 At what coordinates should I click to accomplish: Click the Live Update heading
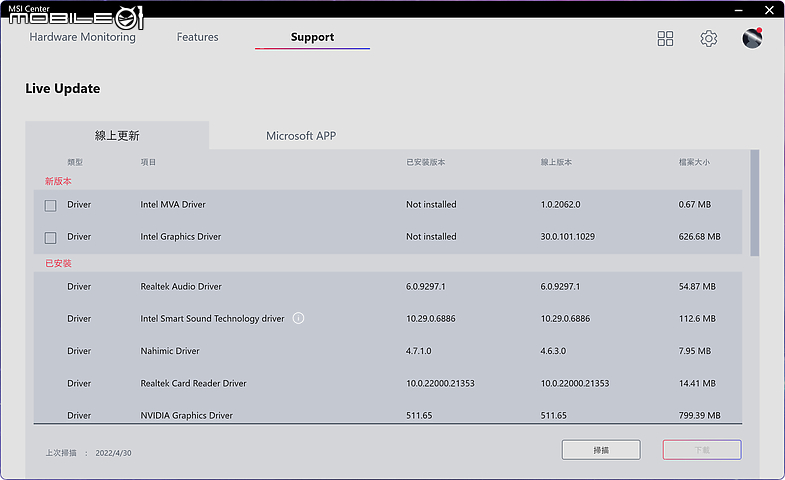coord(63,89)
